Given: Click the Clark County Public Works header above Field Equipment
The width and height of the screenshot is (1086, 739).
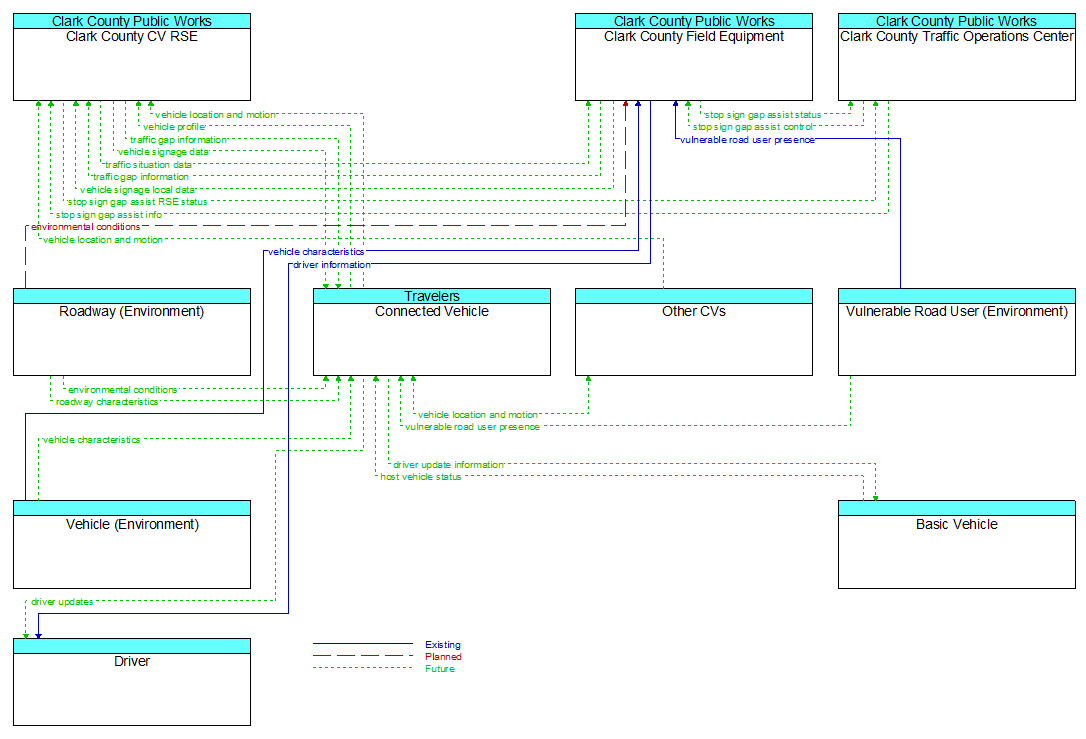Looking at the screenshot, I should tap(693, 21).
